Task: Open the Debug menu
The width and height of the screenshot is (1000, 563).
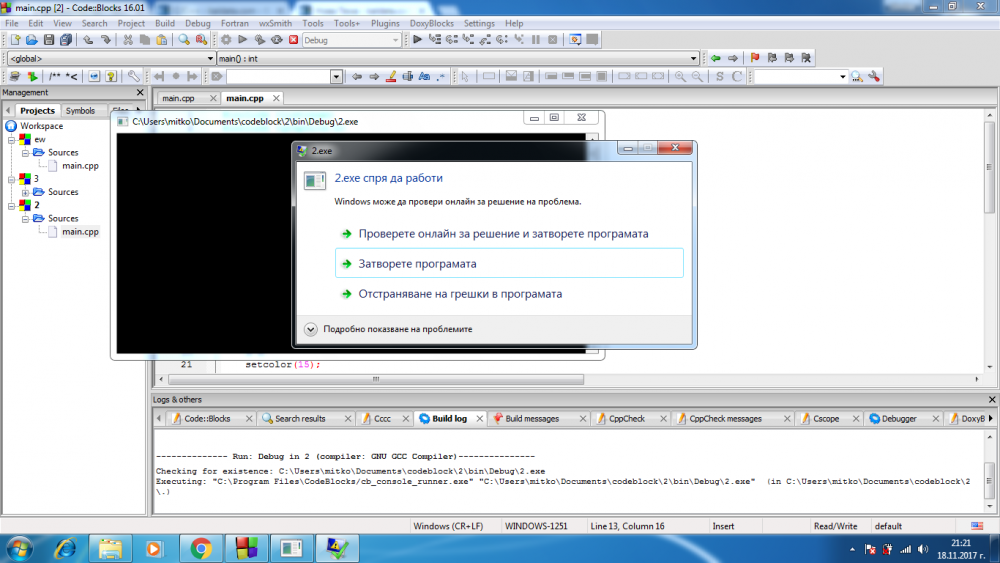Action: tap(198, 23)
